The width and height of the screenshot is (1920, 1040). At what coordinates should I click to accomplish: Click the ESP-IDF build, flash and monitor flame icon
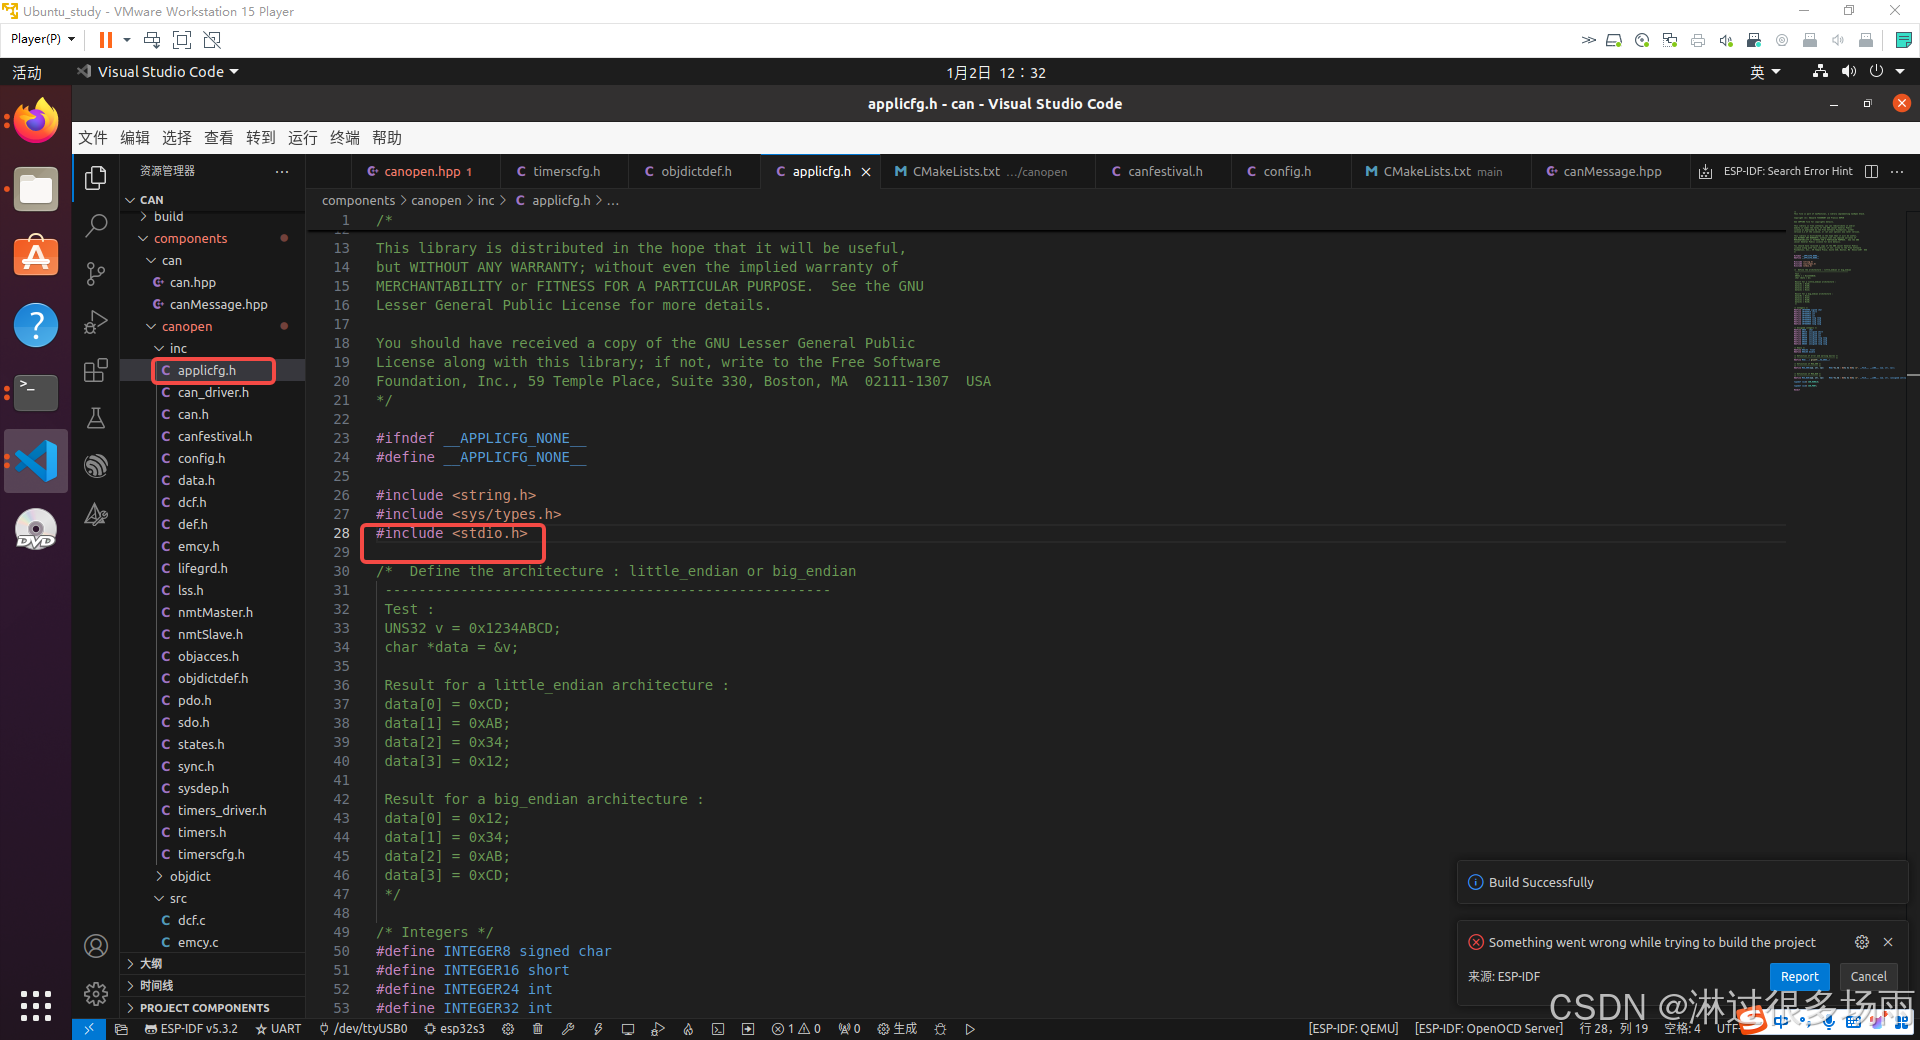click(688, 1029)
